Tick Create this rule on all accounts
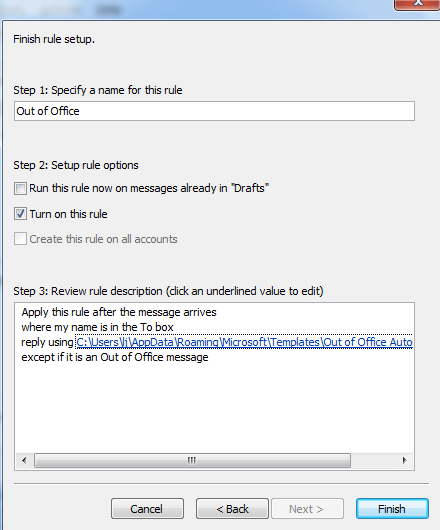Image resolution: width=440 pixels, height=530 pixels. click(20, 239)
